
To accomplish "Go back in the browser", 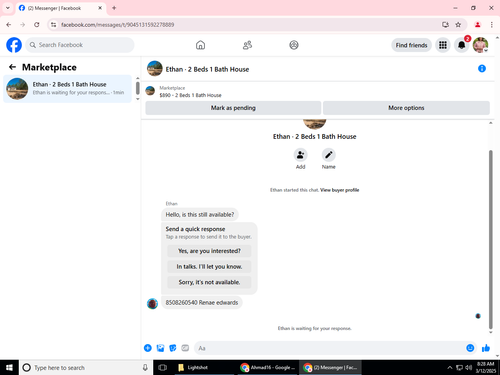I will (x=9, y=25).
